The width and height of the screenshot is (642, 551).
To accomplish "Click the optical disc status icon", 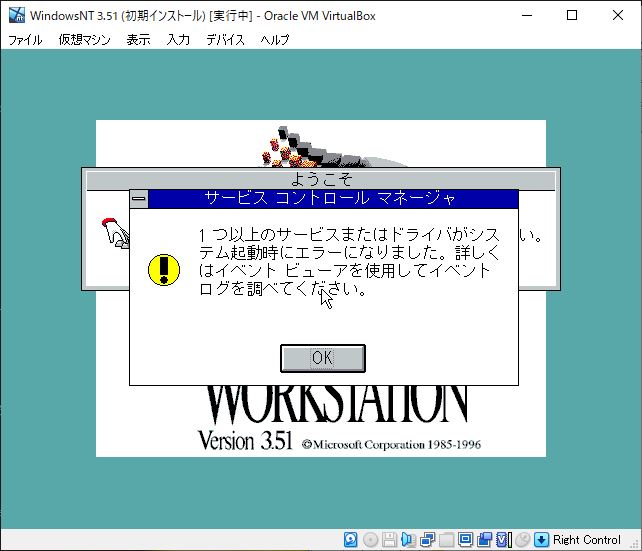I will tap(370, 540).
